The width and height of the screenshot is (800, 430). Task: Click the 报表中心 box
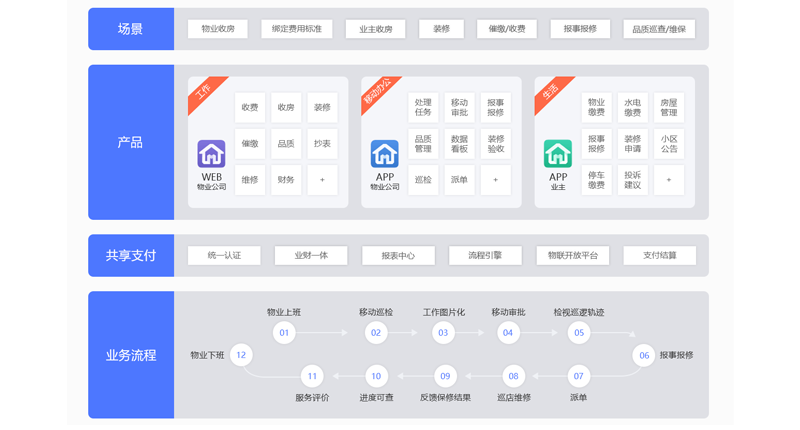(398, 256)
